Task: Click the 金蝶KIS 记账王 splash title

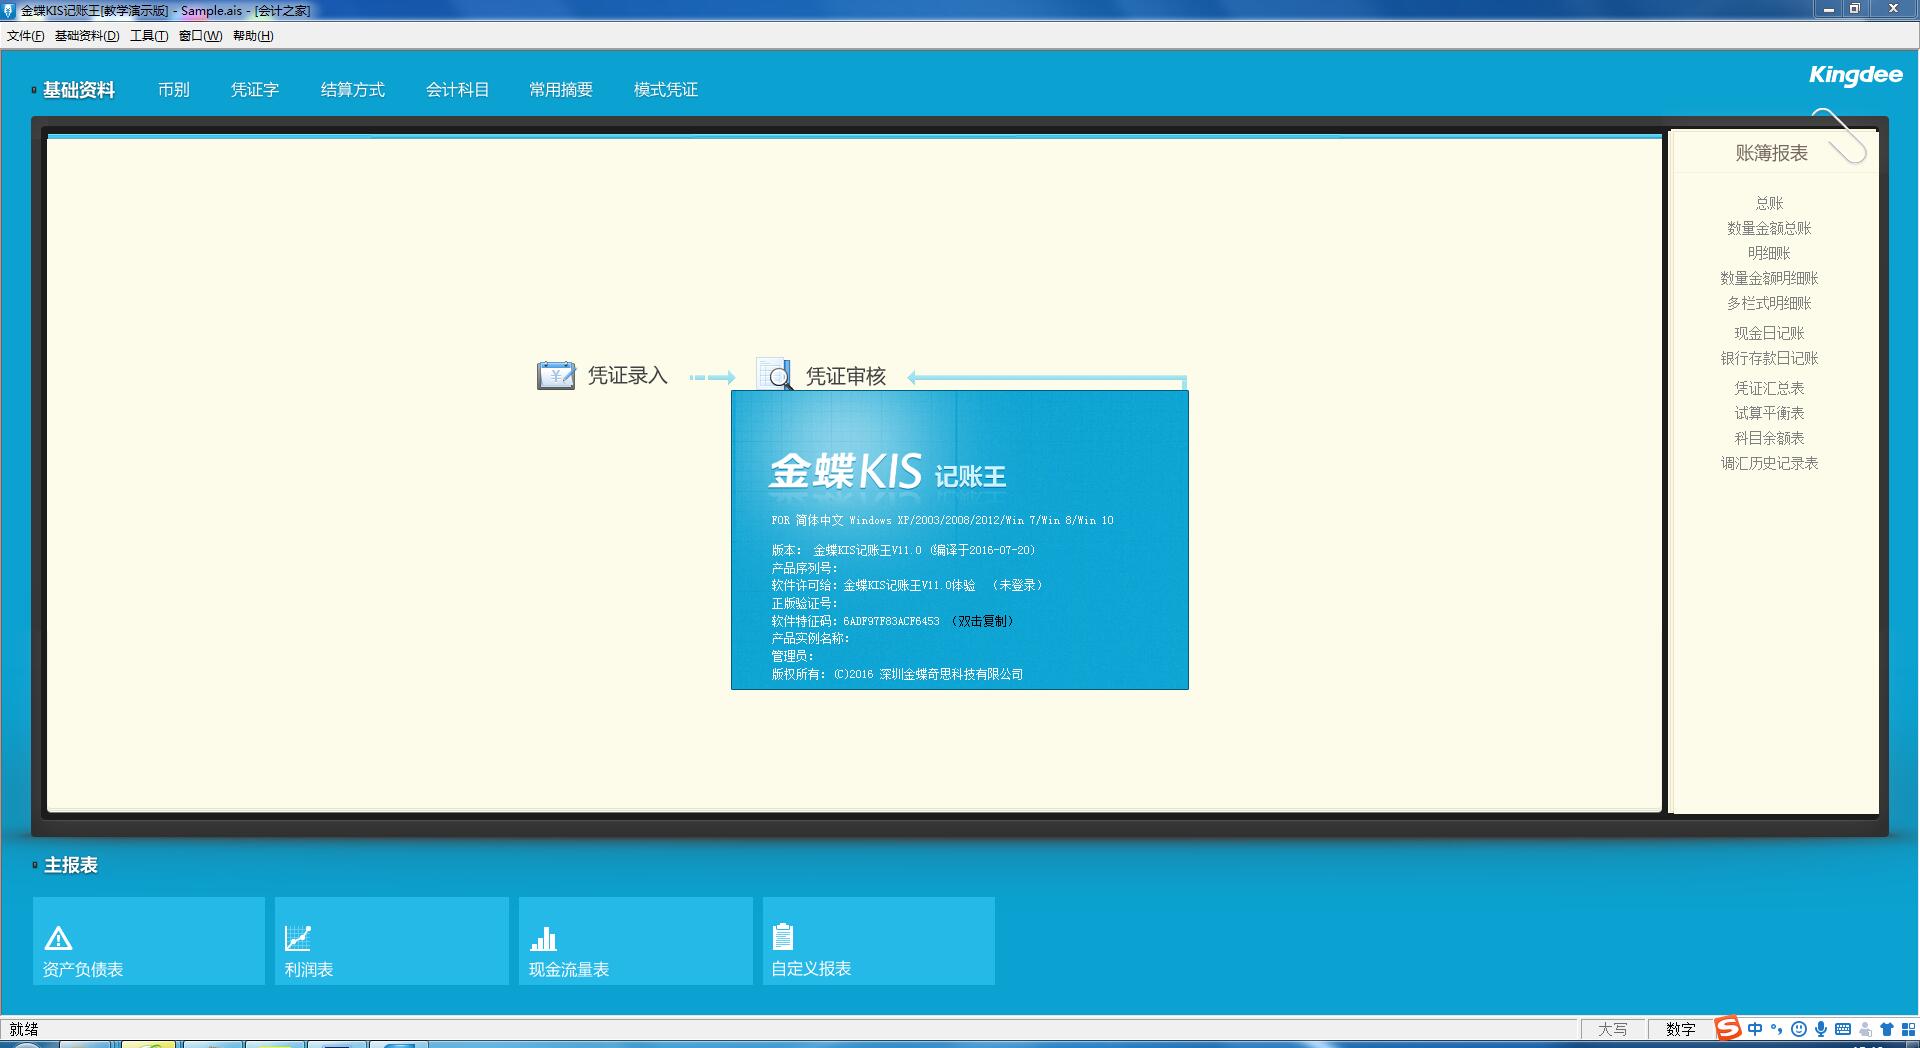Action: pos(887,471)
